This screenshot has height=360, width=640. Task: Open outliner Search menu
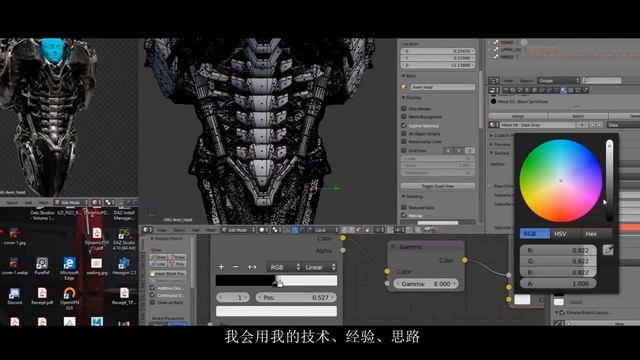click(x=526, y=80)
